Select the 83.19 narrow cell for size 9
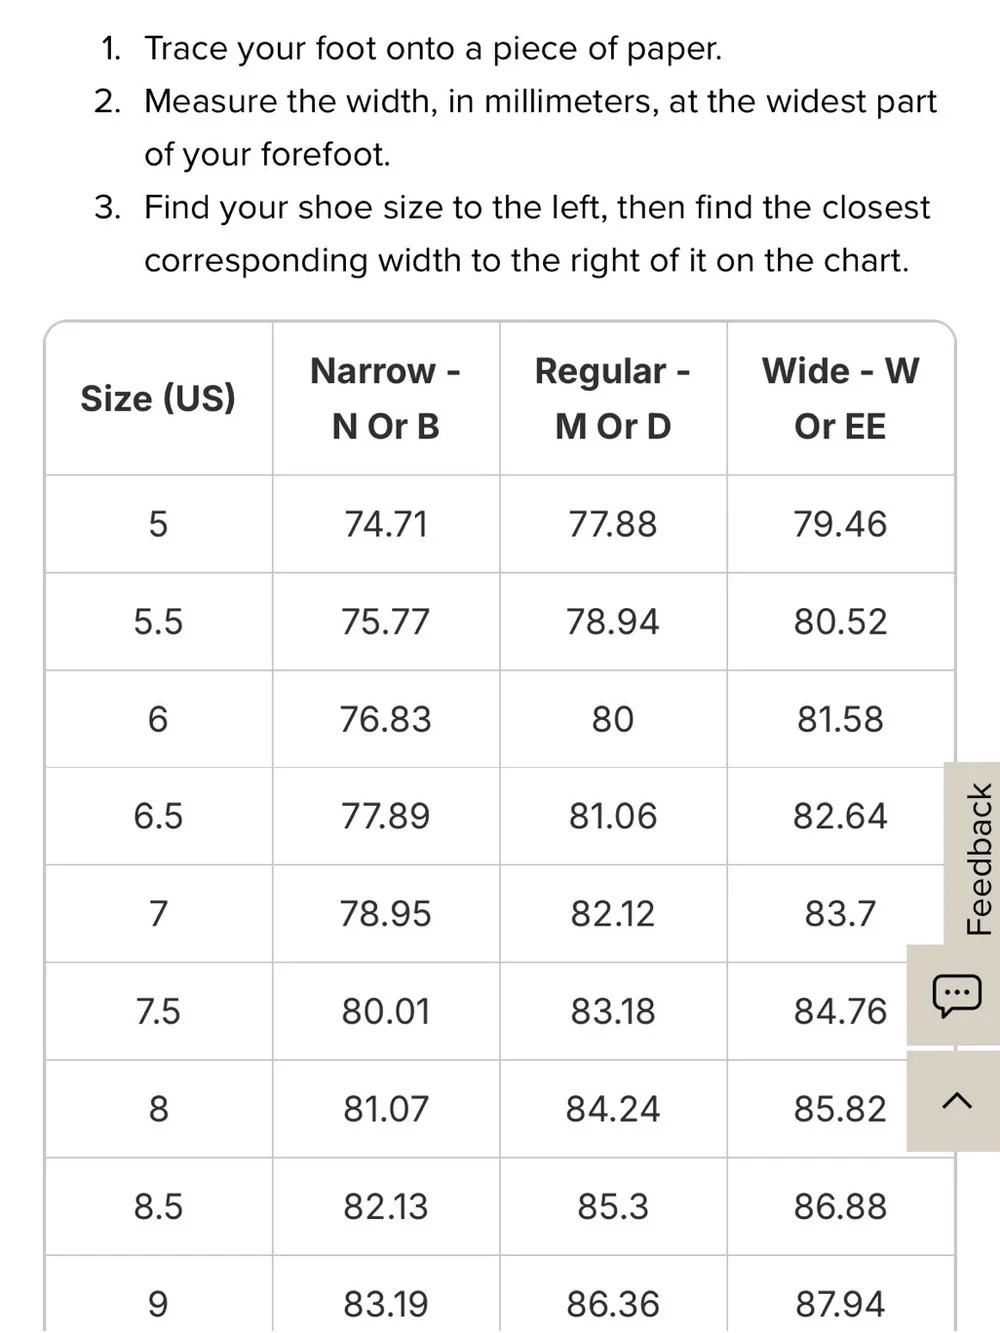 (x=386, y=1303)
